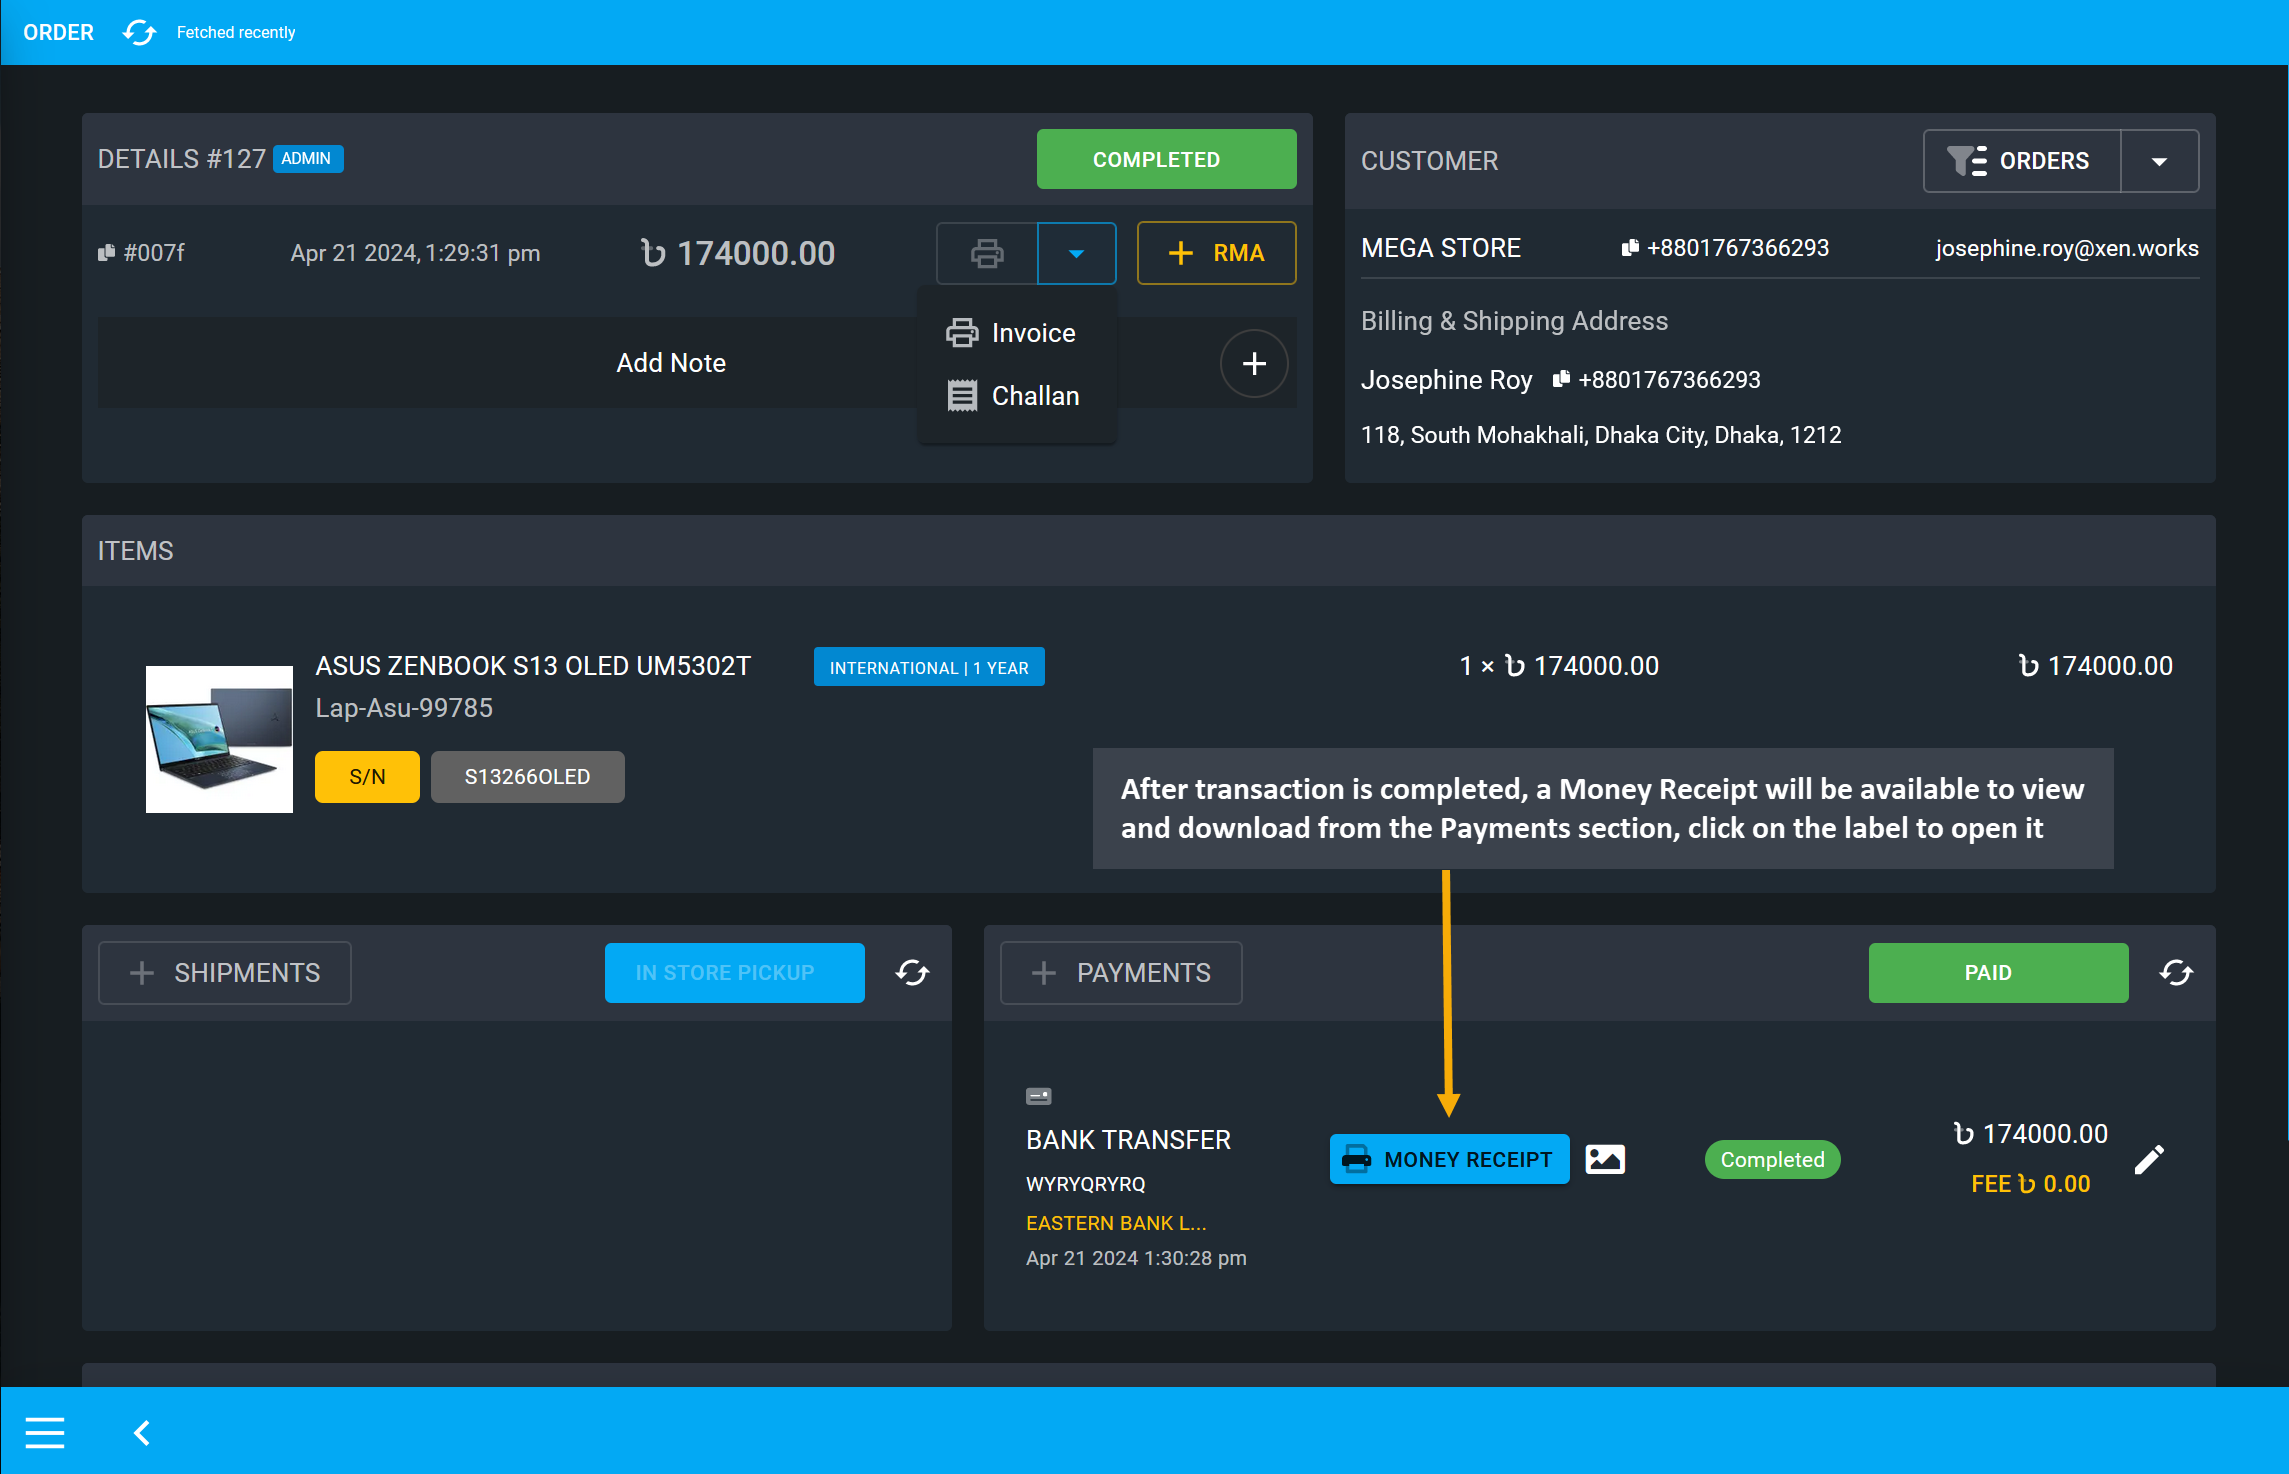Click the payment screenshot/image icon
2289x1474 pixels.
(1607, 1159)
